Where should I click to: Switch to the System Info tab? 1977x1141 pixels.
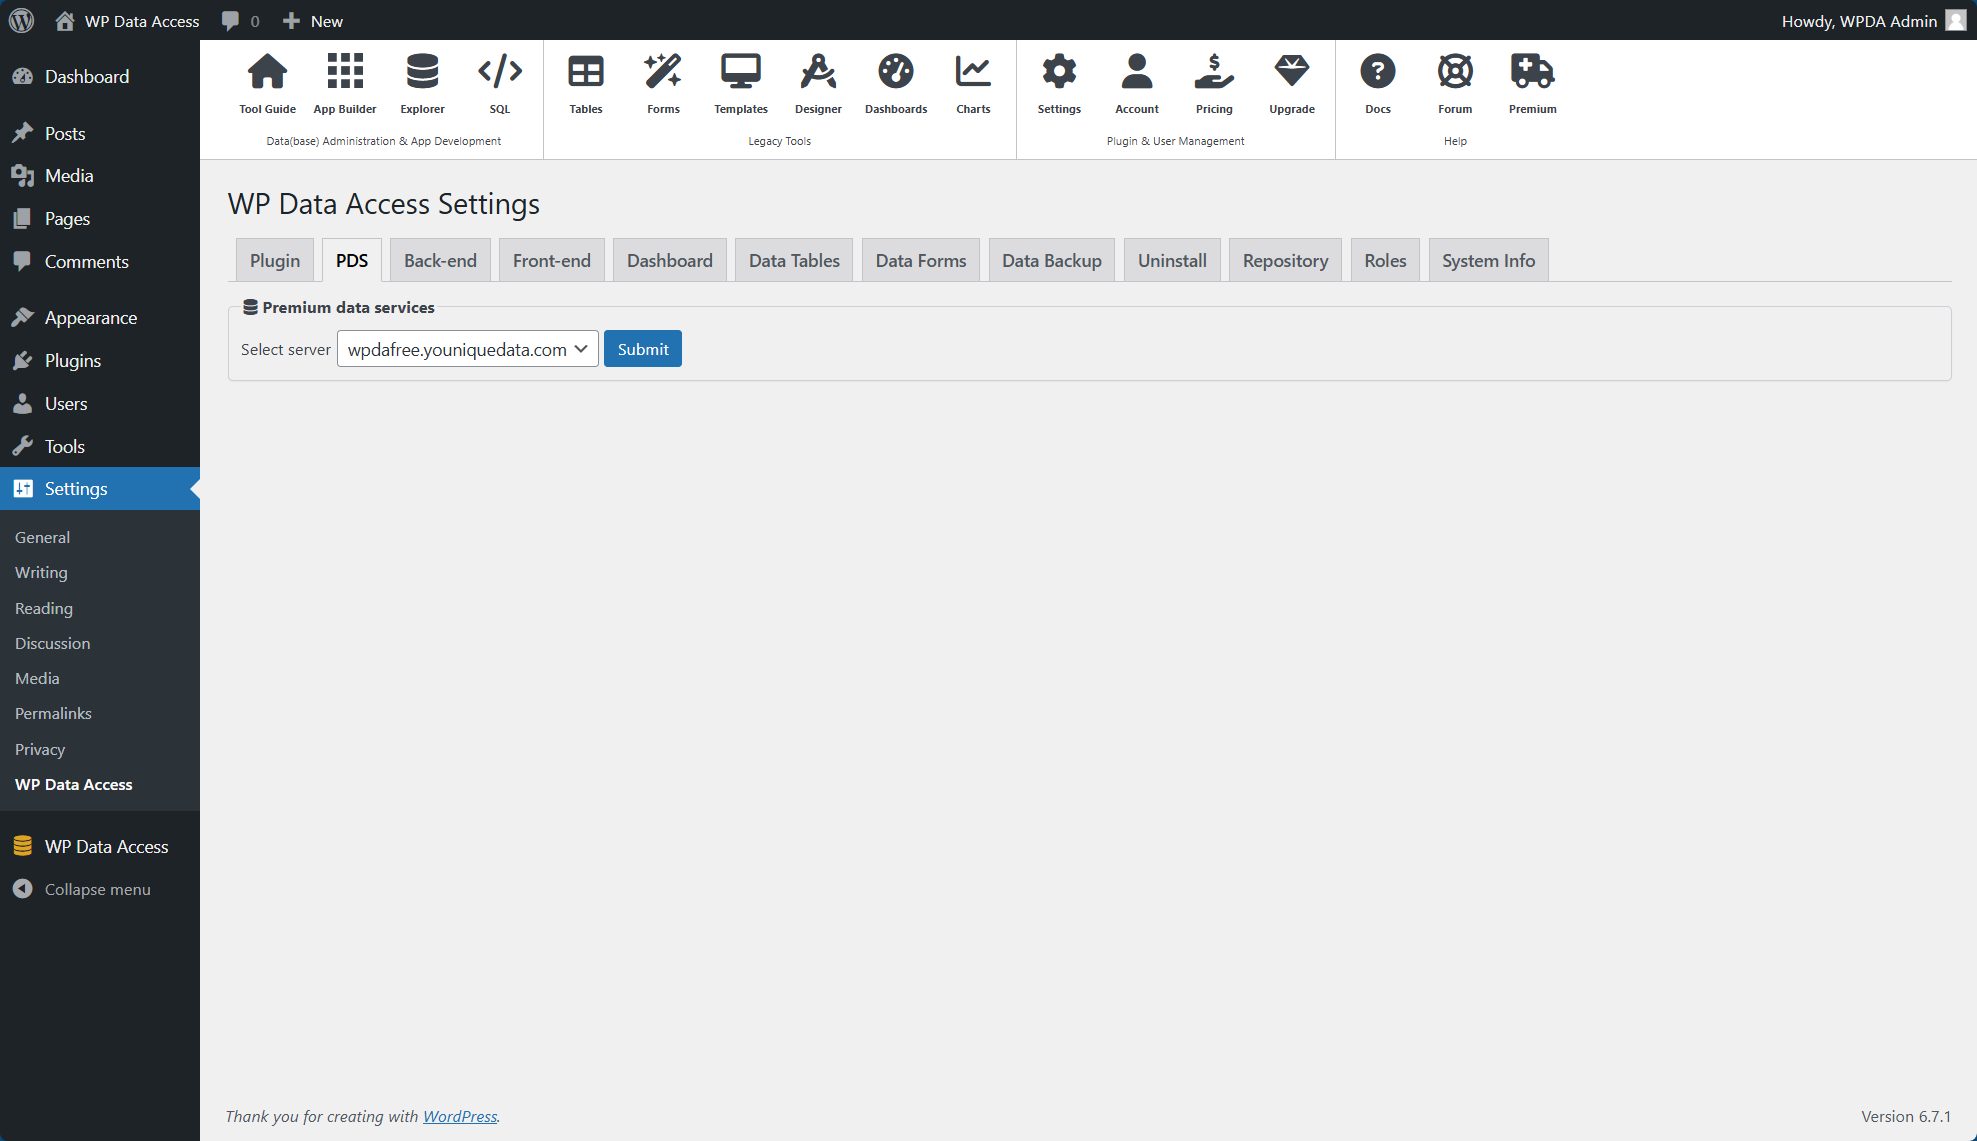pos(1488,259)
